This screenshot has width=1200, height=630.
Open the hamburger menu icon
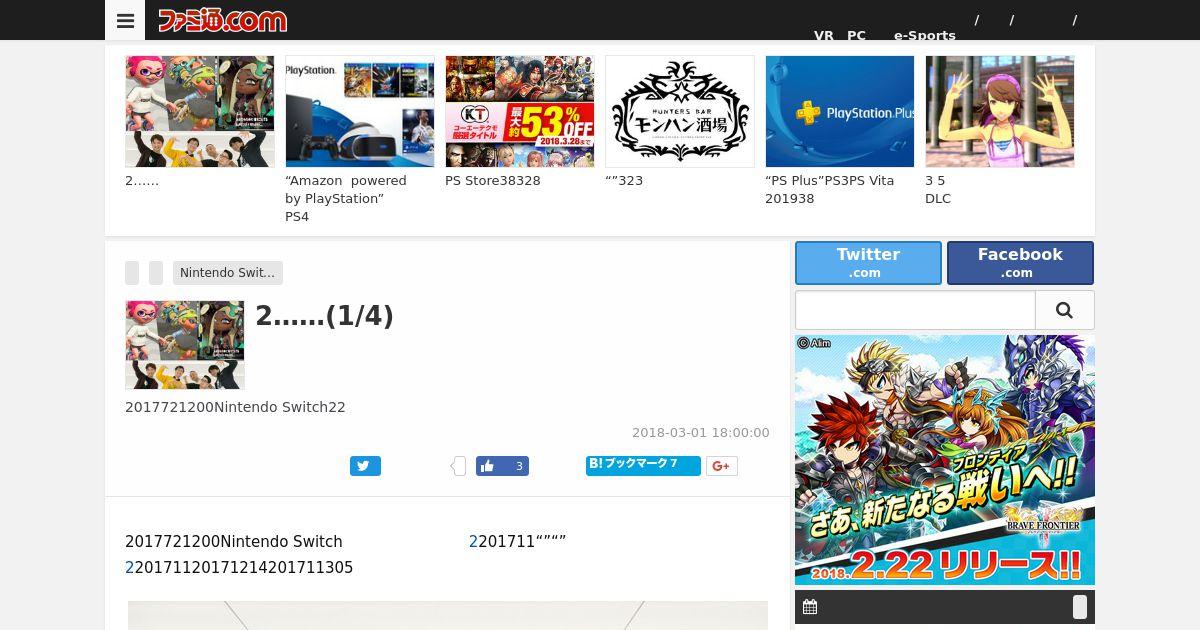tap(125, 20)
